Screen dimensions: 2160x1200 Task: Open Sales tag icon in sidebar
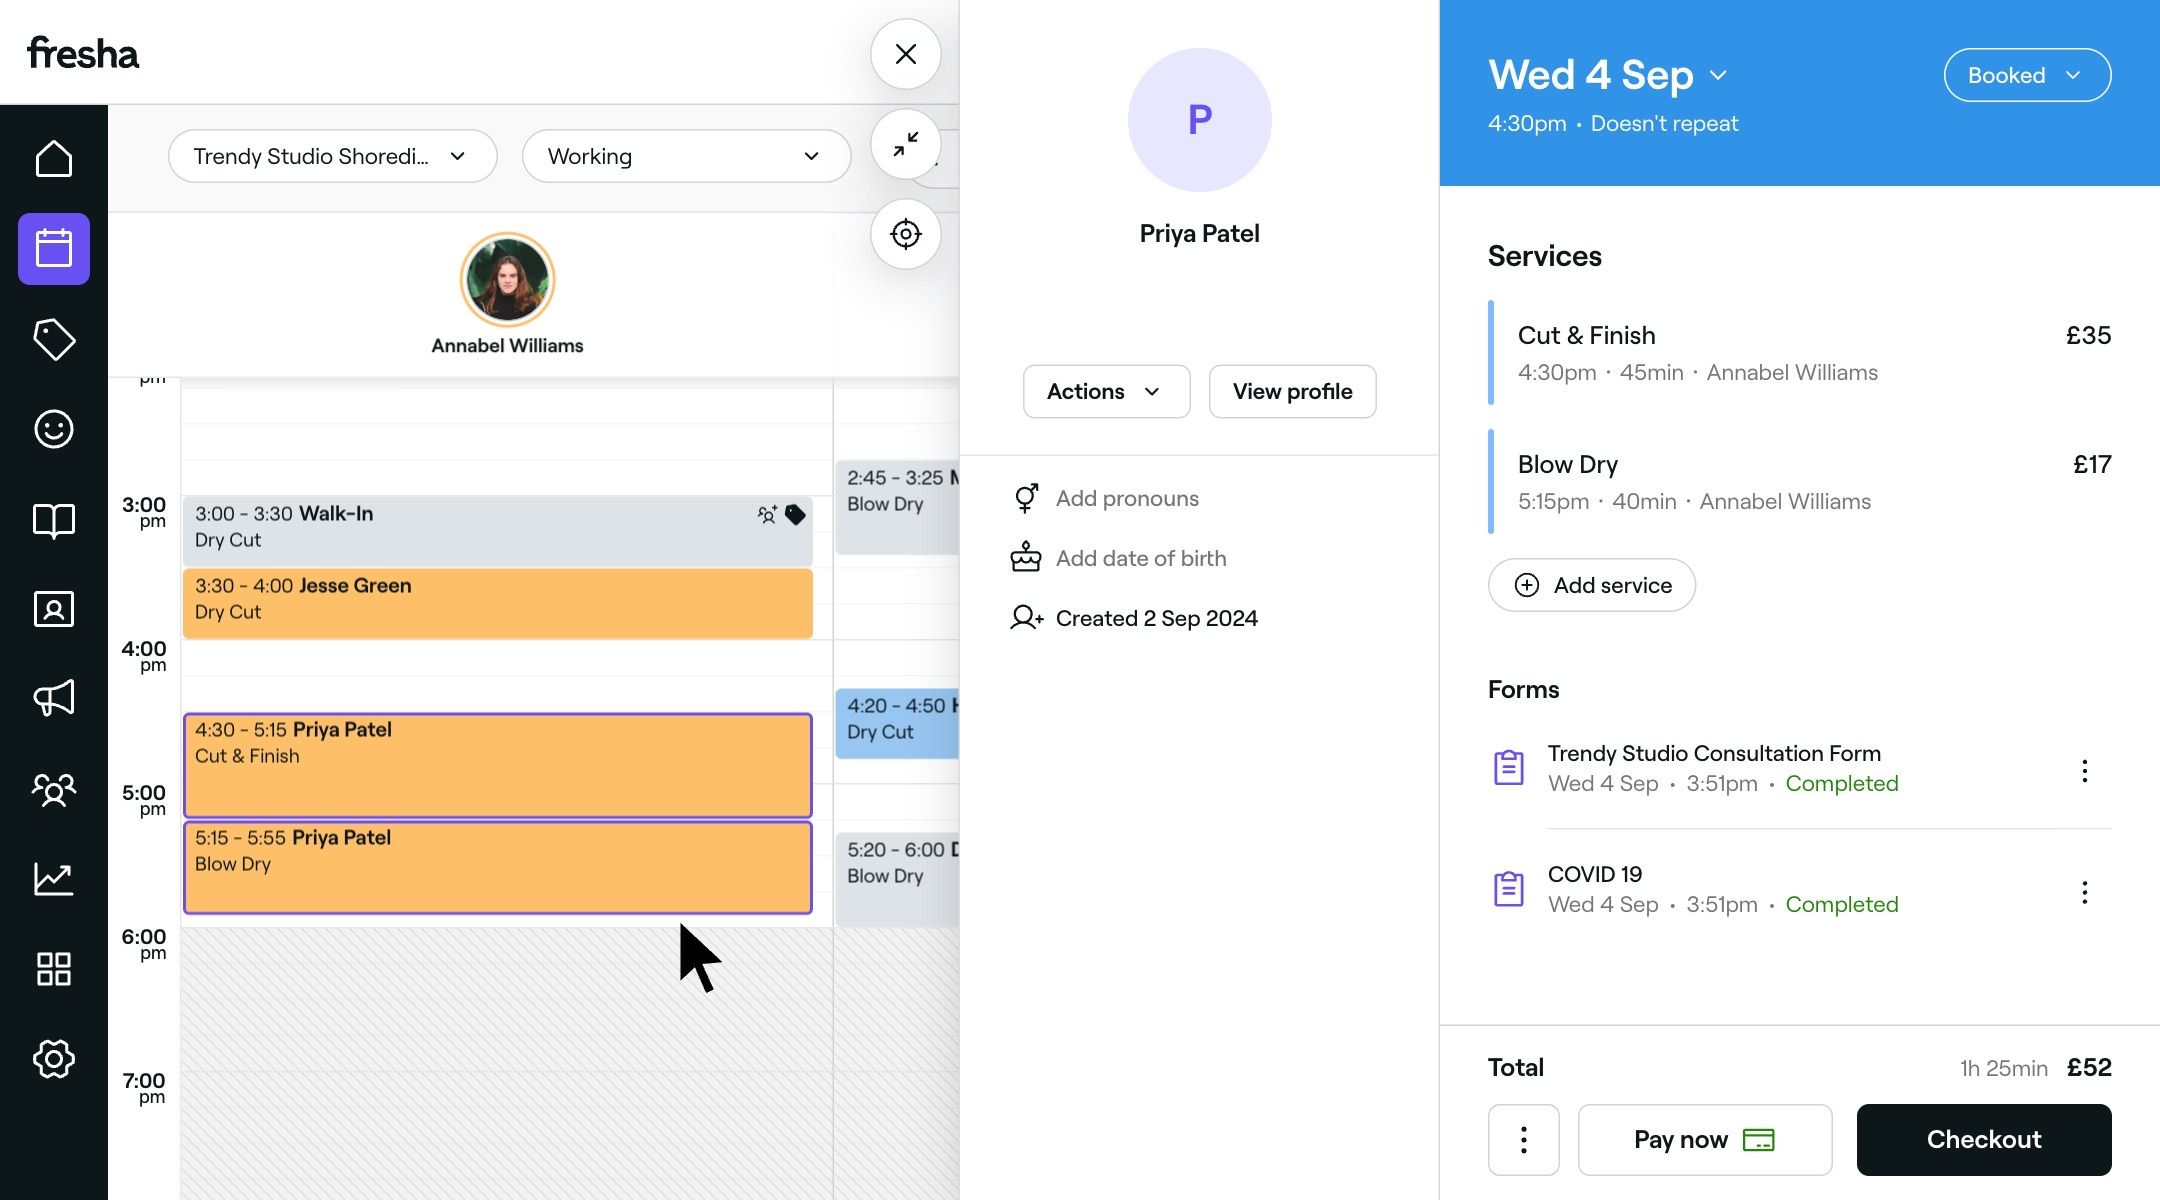point(54,339)
